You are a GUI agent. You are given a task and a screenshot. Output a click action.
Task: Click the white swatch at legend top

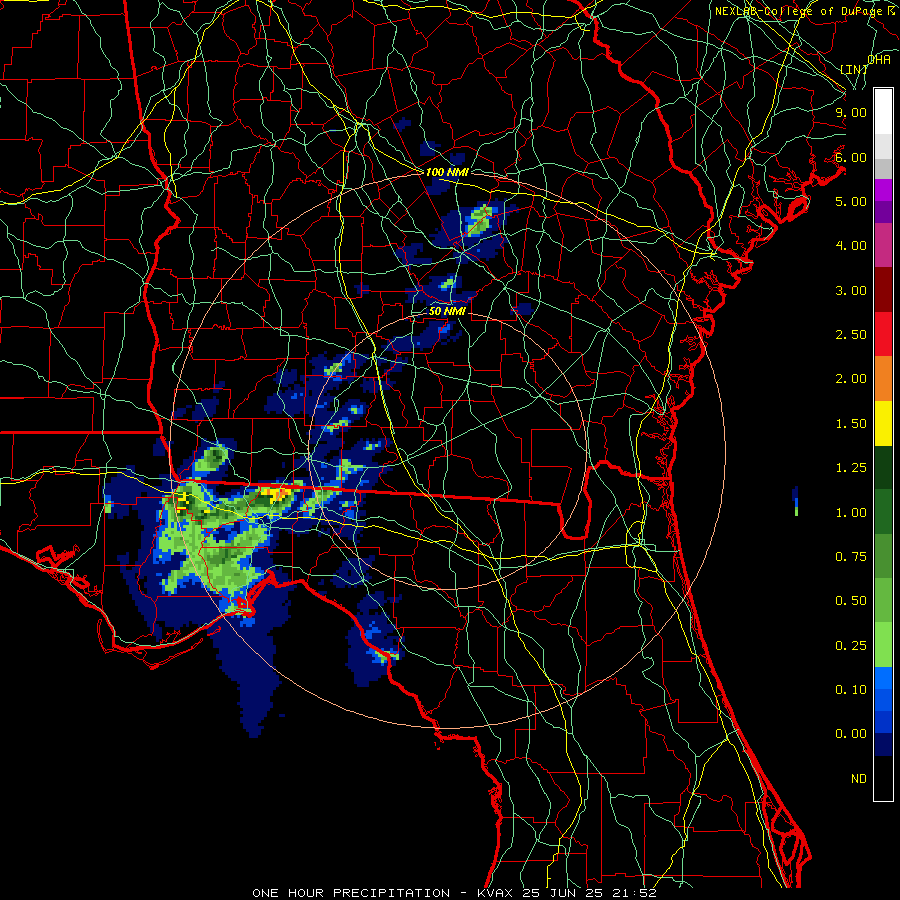883,111
